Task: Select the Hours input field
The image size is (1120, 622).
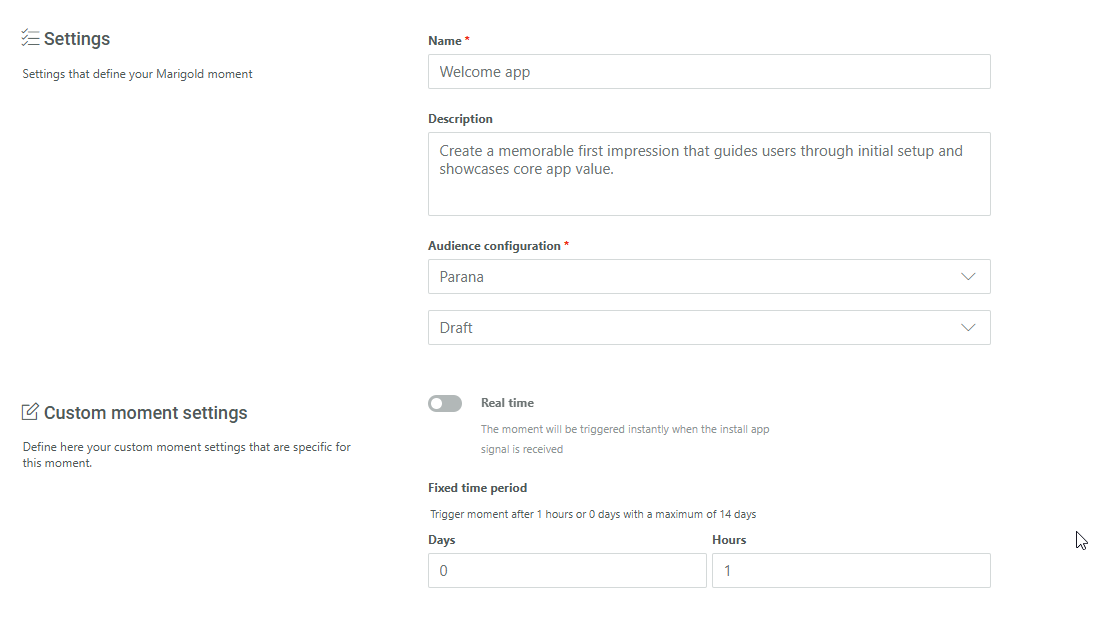Action: [x=851, y=571]
